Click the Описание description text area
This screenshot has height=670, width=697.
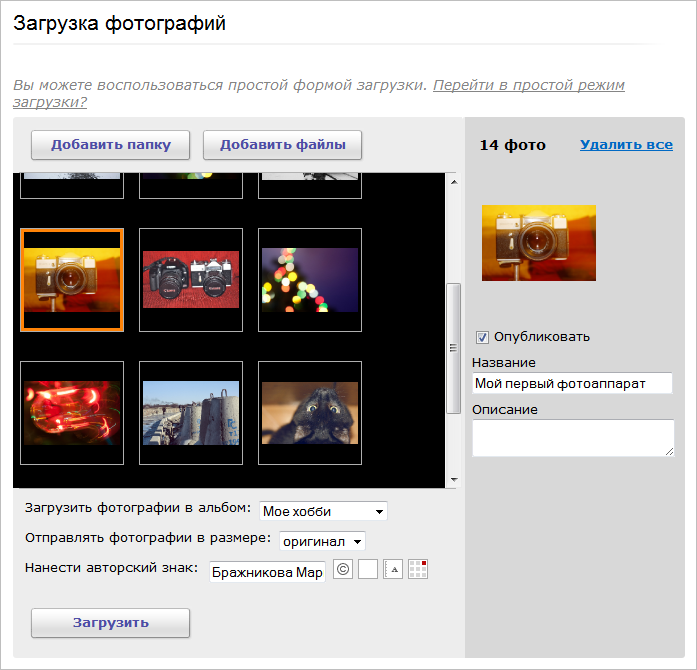coord(572,437)
